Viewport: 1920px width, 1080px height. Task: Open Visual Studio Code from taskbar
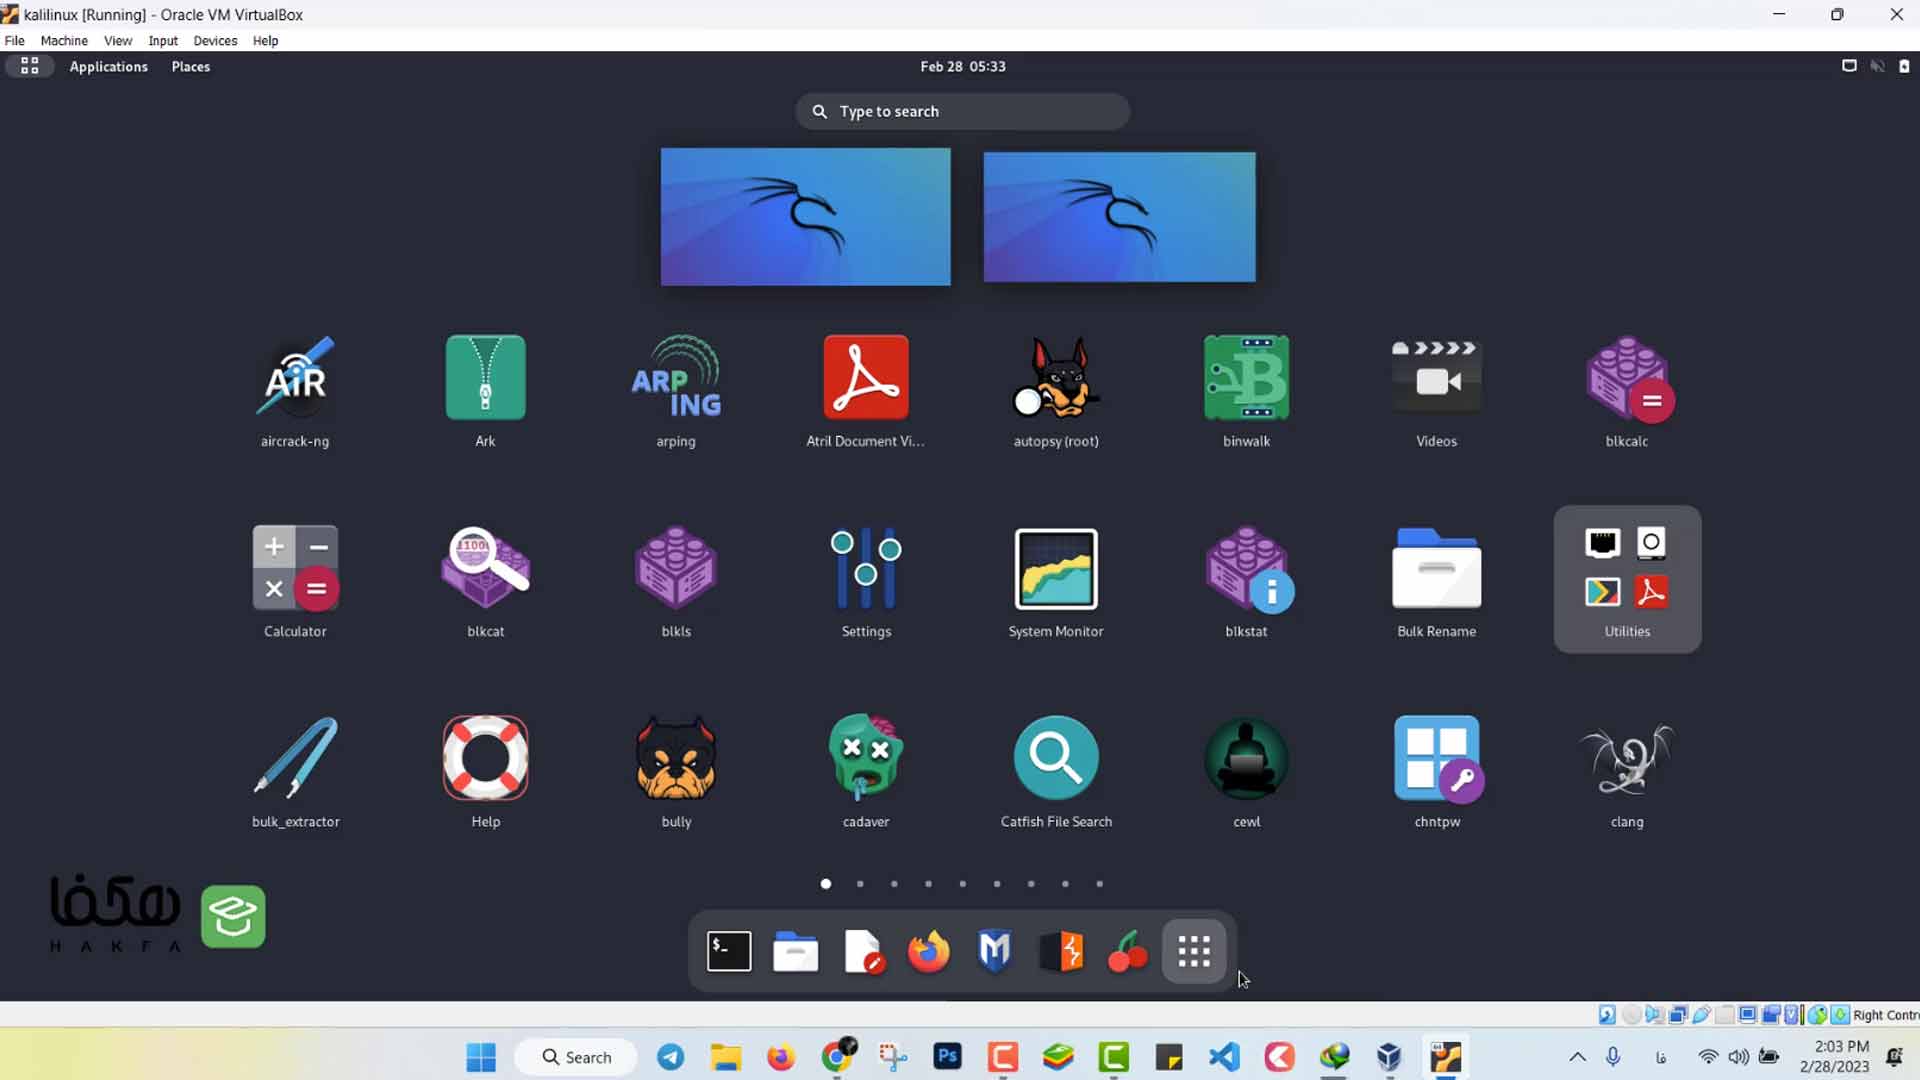[x=1224, y=1057]
